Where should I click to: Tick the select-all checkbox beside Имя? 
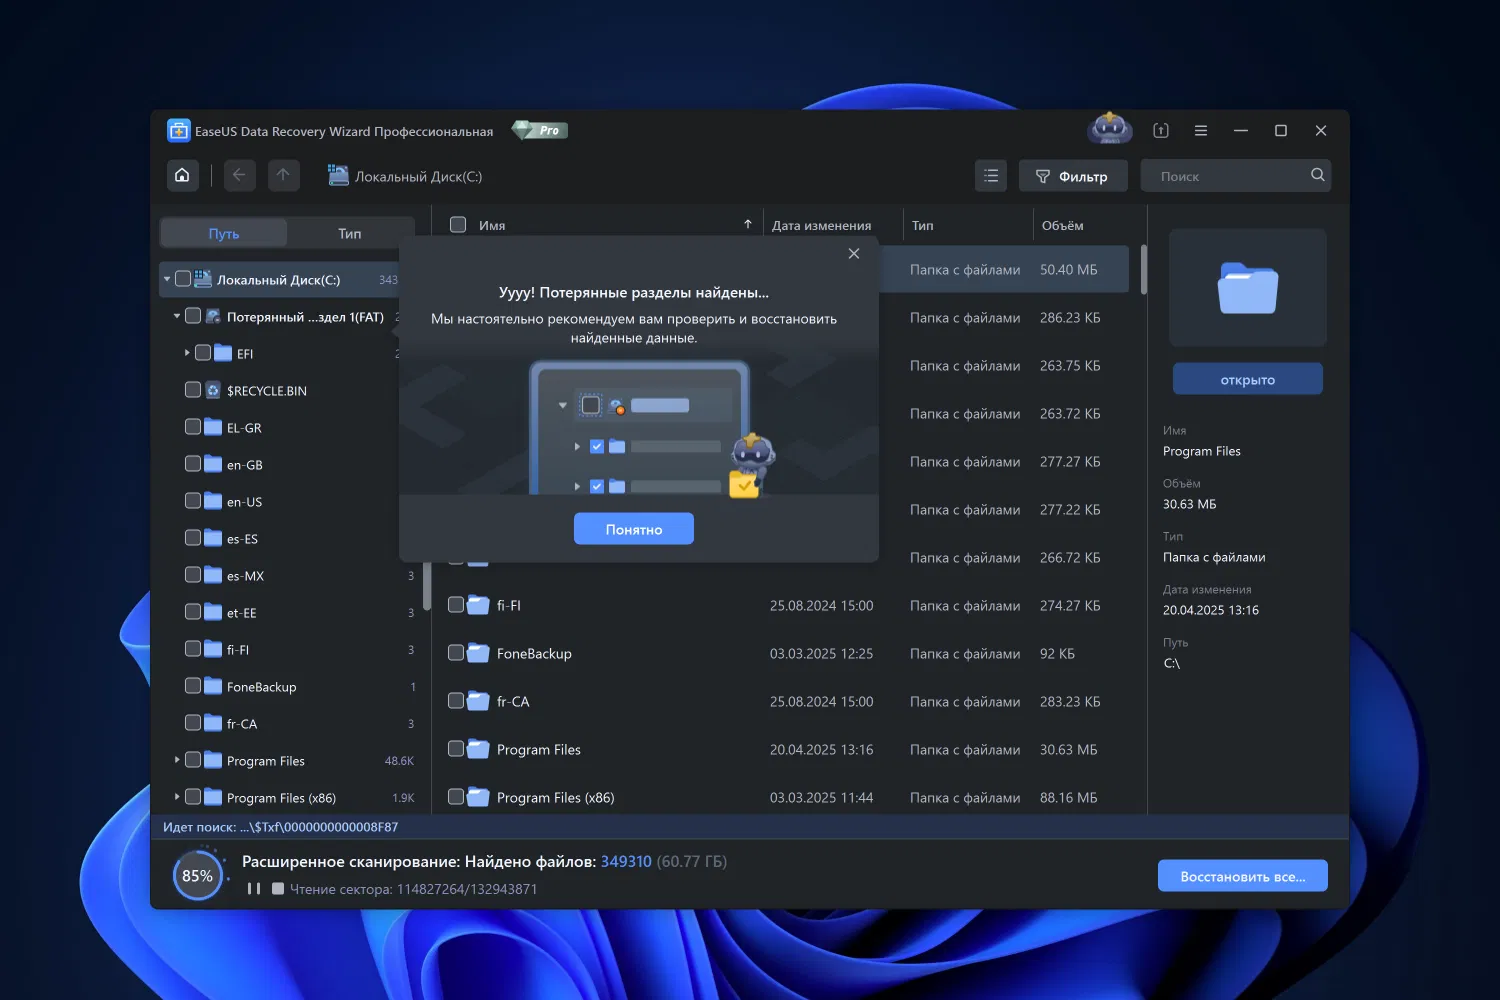pos(458,225)
